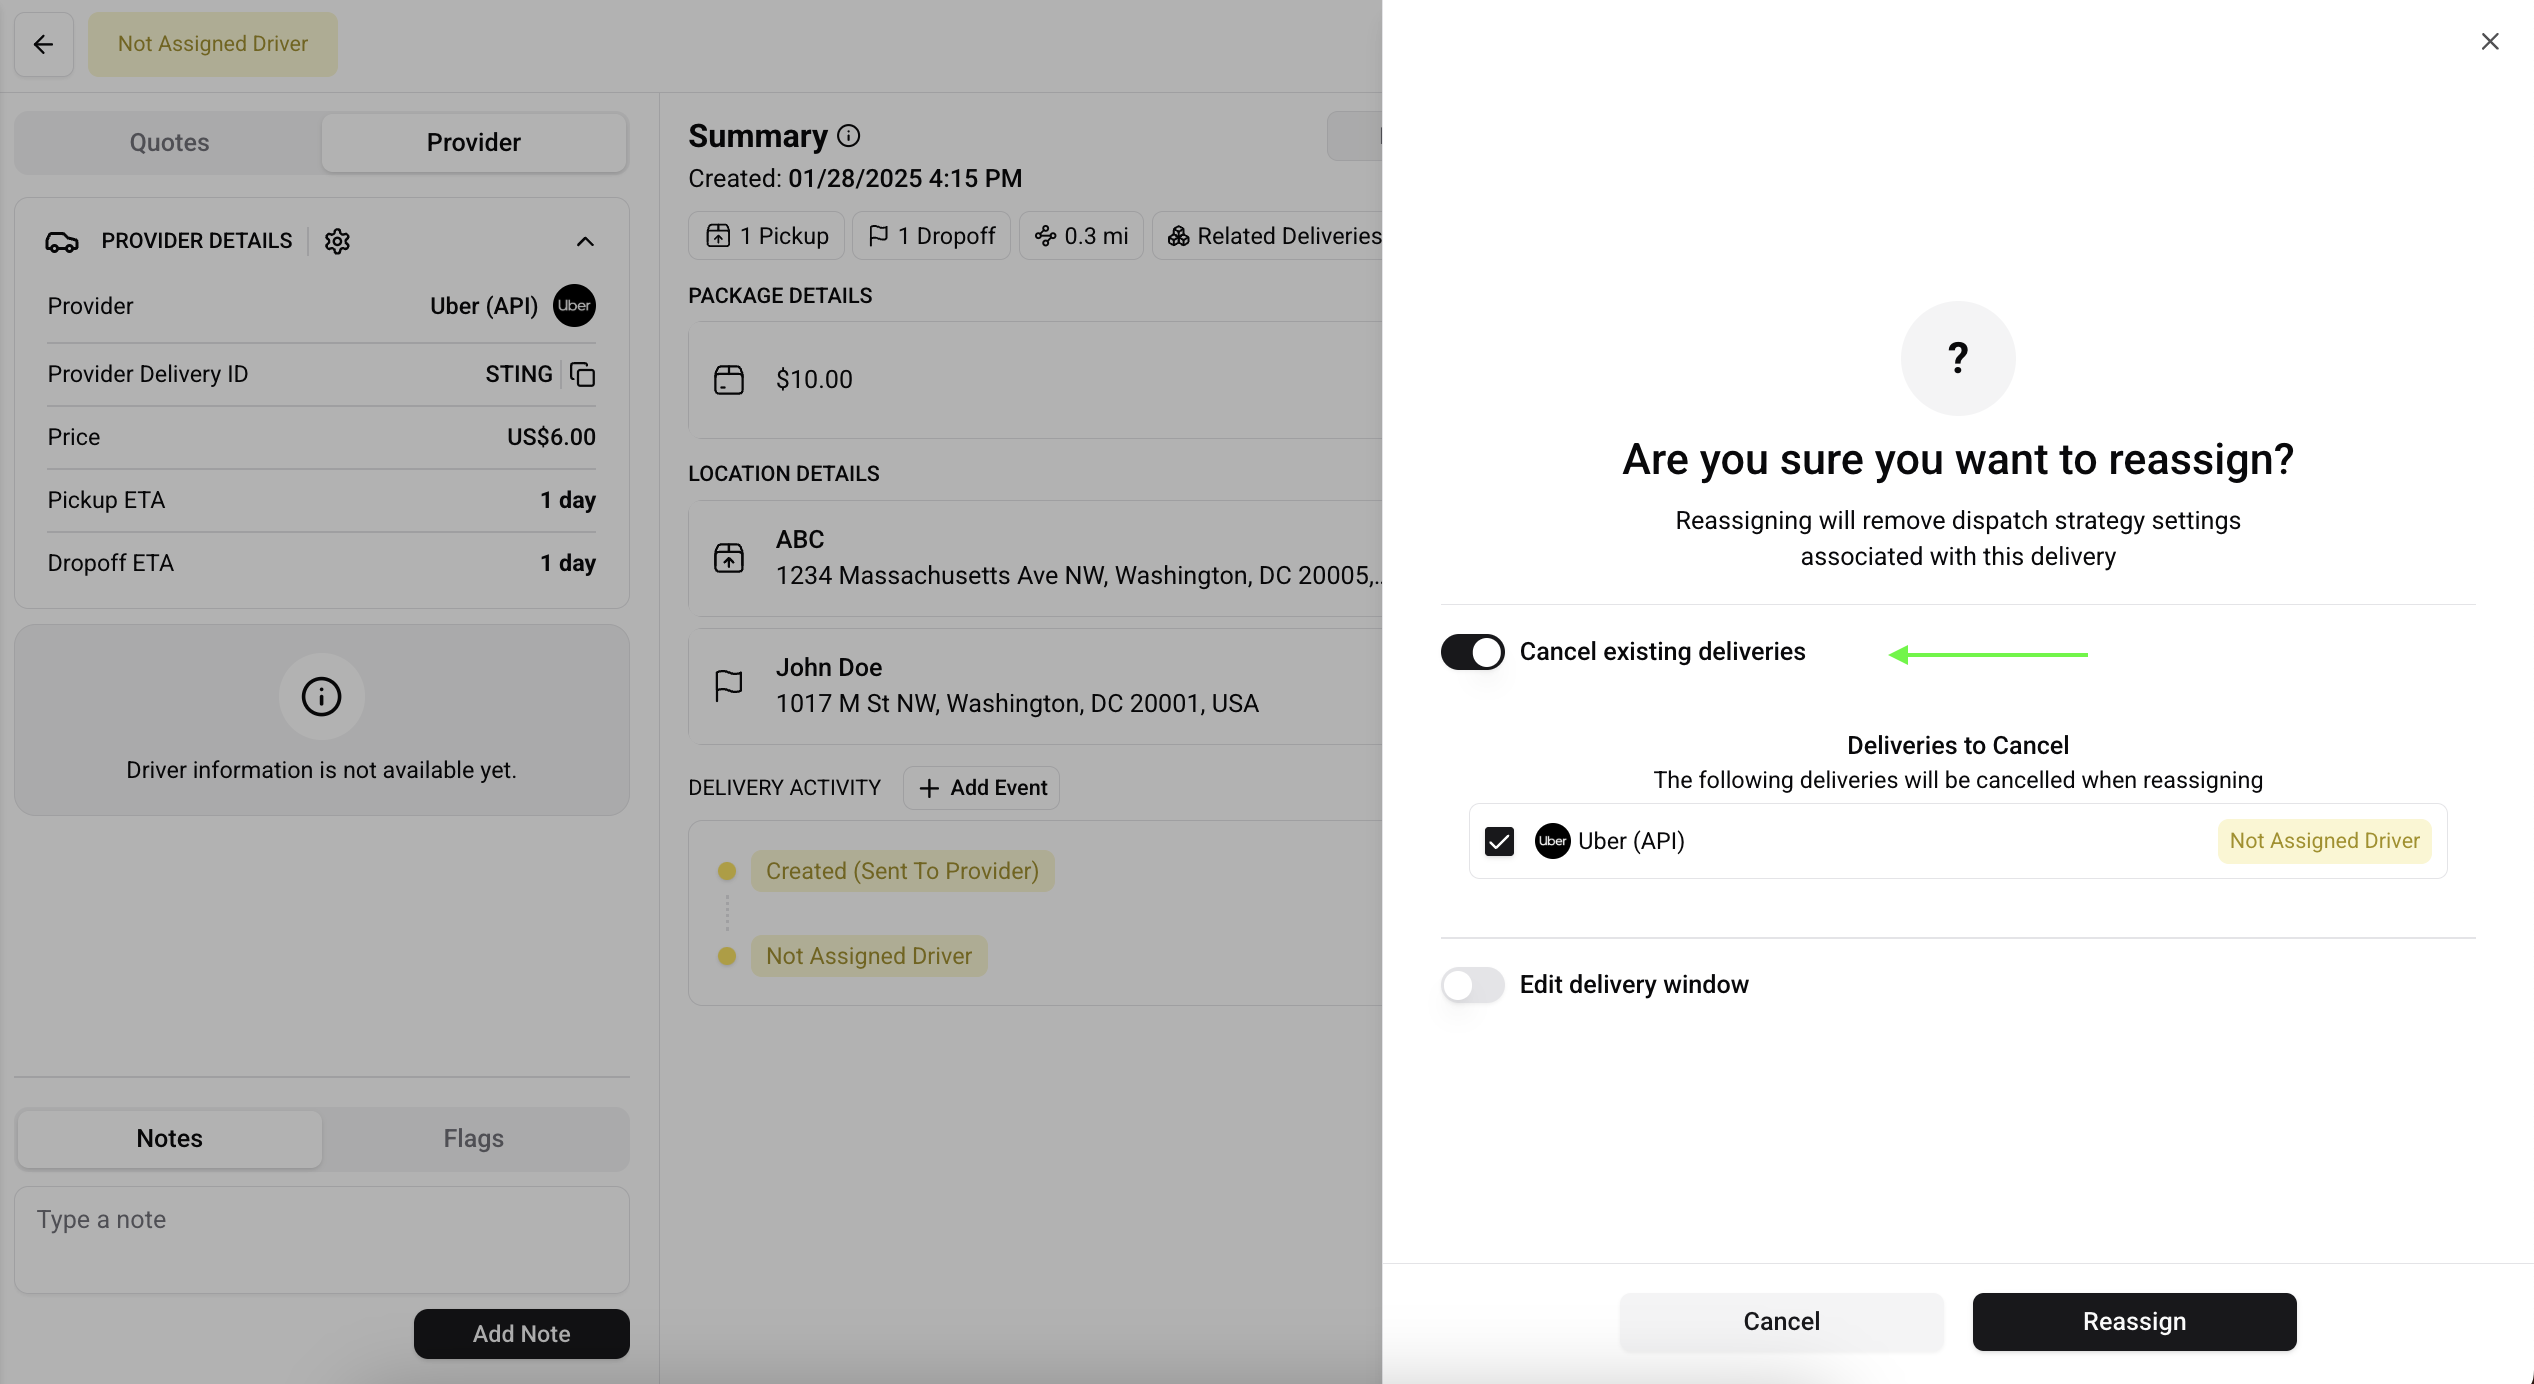The image size is (2534, 1384).
Task: Click the Type a note field
Action: [321, 1239]
